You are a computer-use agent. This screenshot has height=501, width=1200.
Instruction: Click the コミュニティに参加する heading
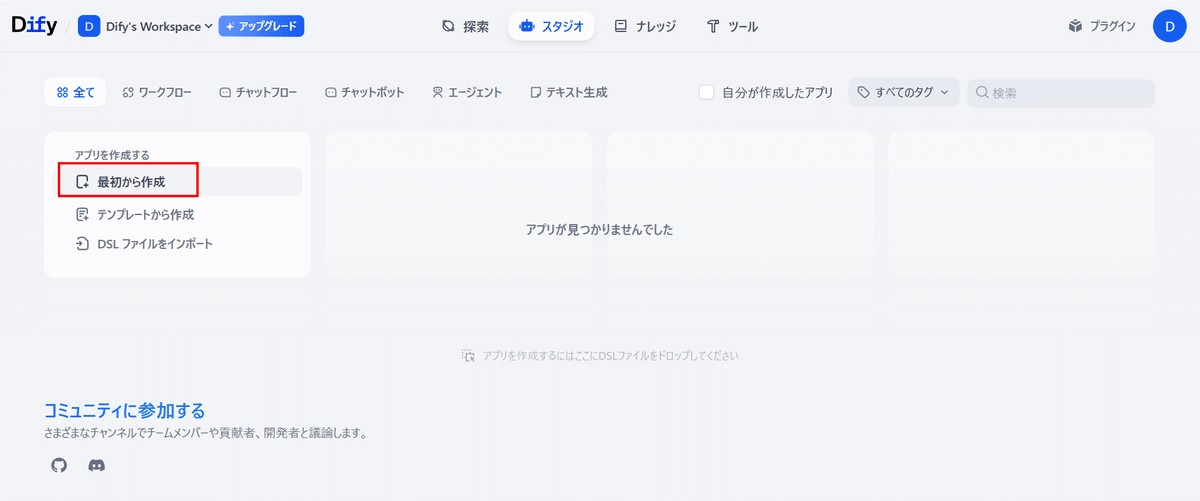coord(125,410)
